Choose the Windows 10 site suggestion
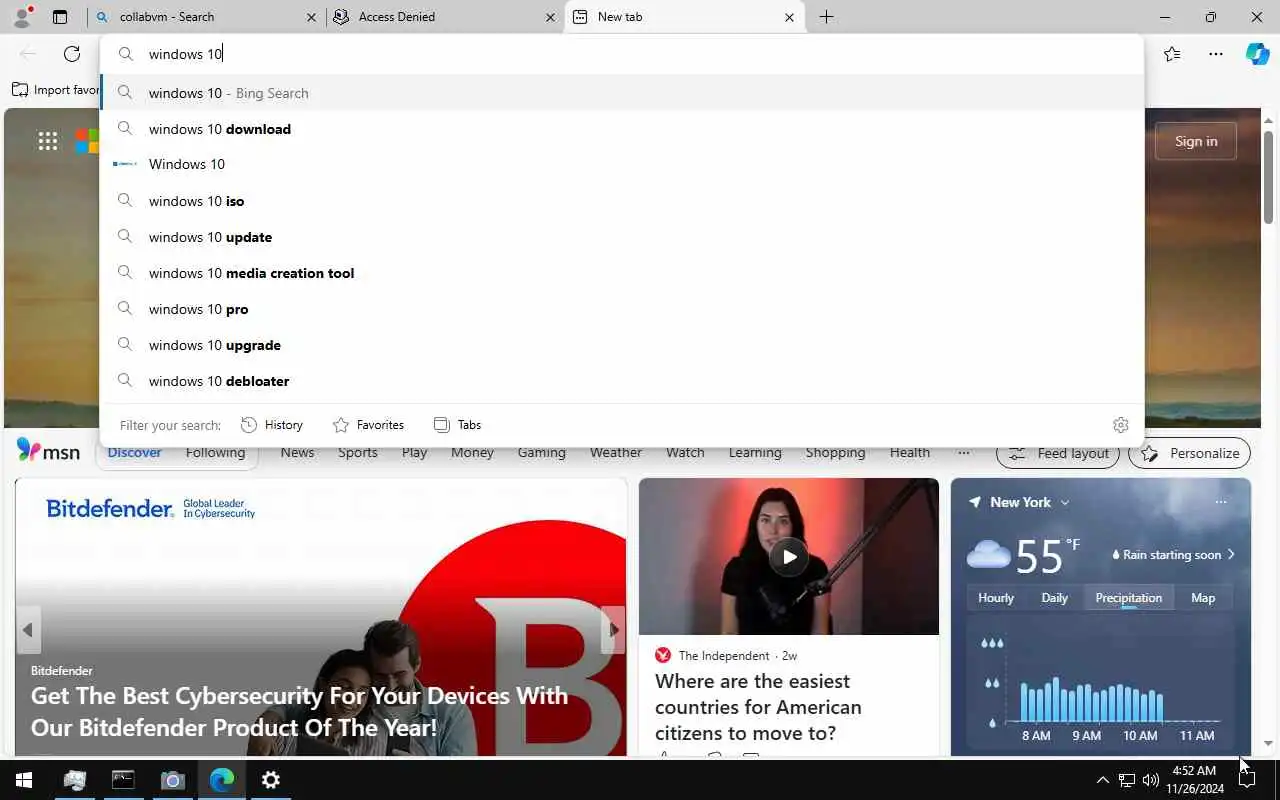This screenshot has height=800, width=1280. point(622,164)
